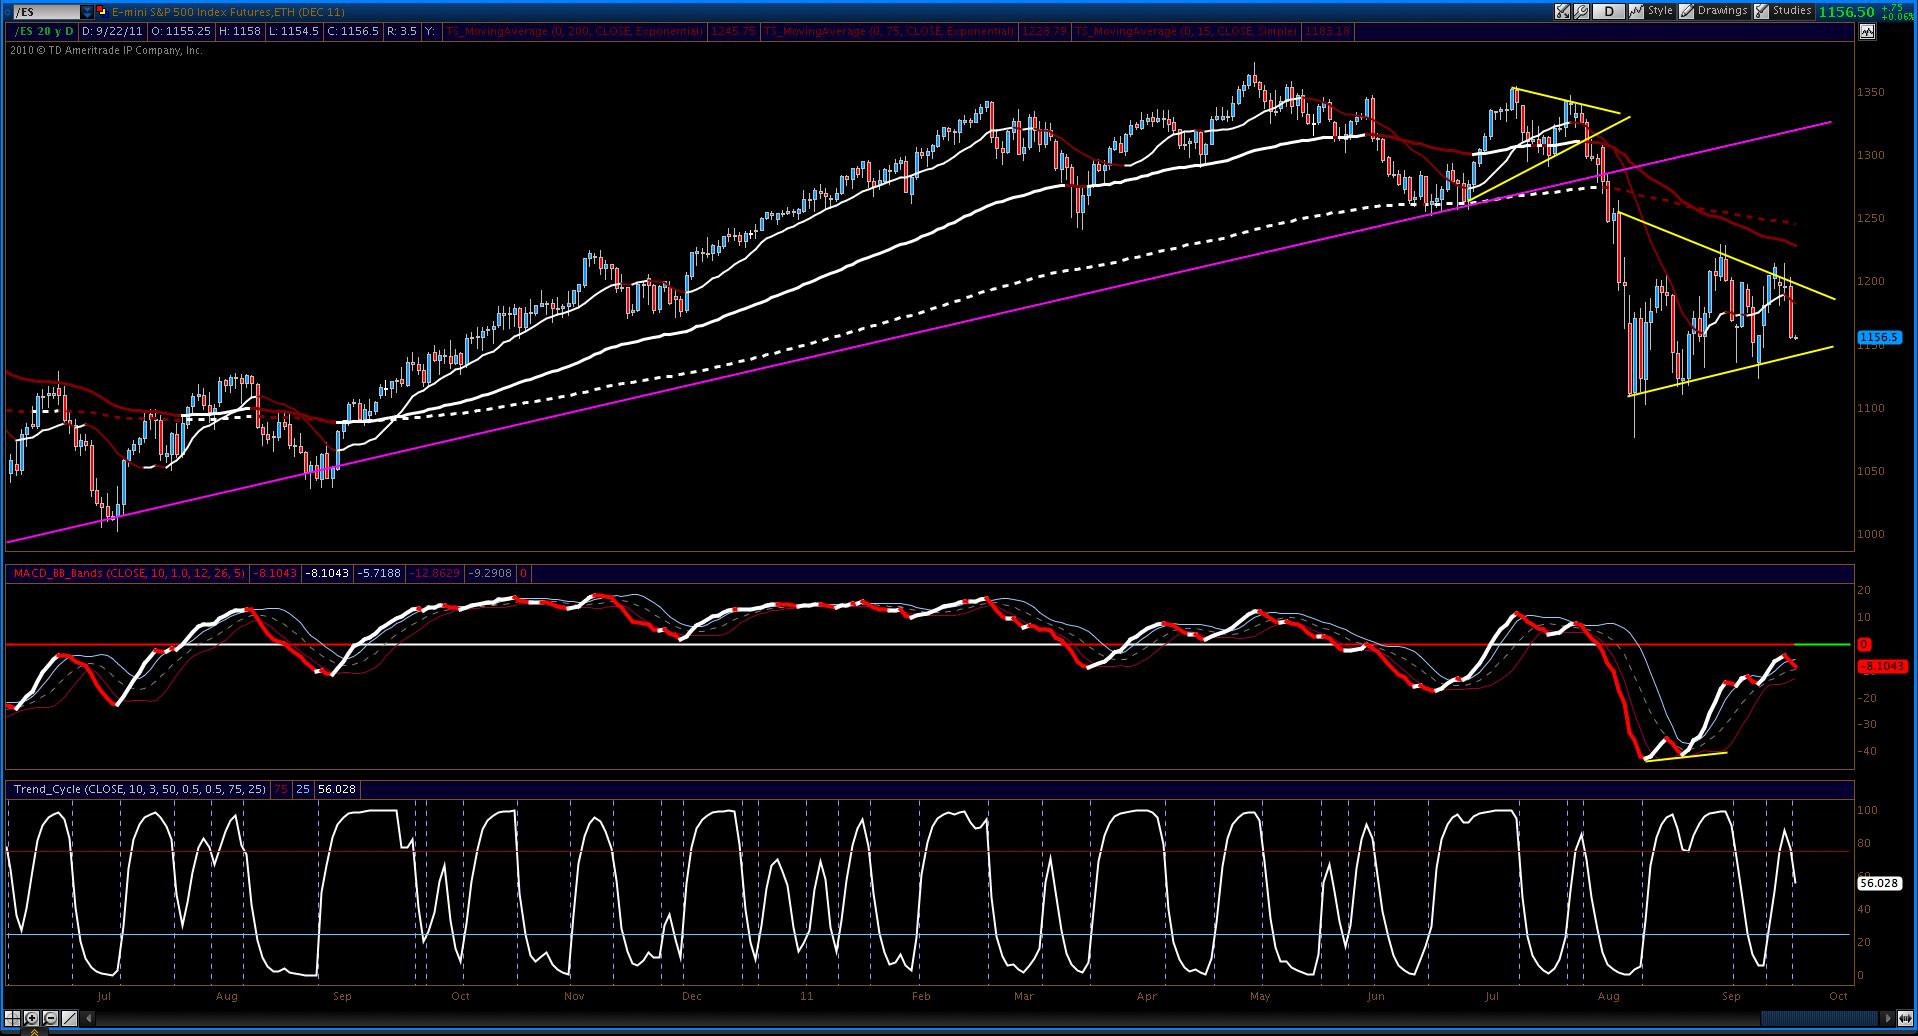Click the O: 1155.25 open value
Image resolution: width=1918 pixels, height=1036 pixels.
(180, 32)
